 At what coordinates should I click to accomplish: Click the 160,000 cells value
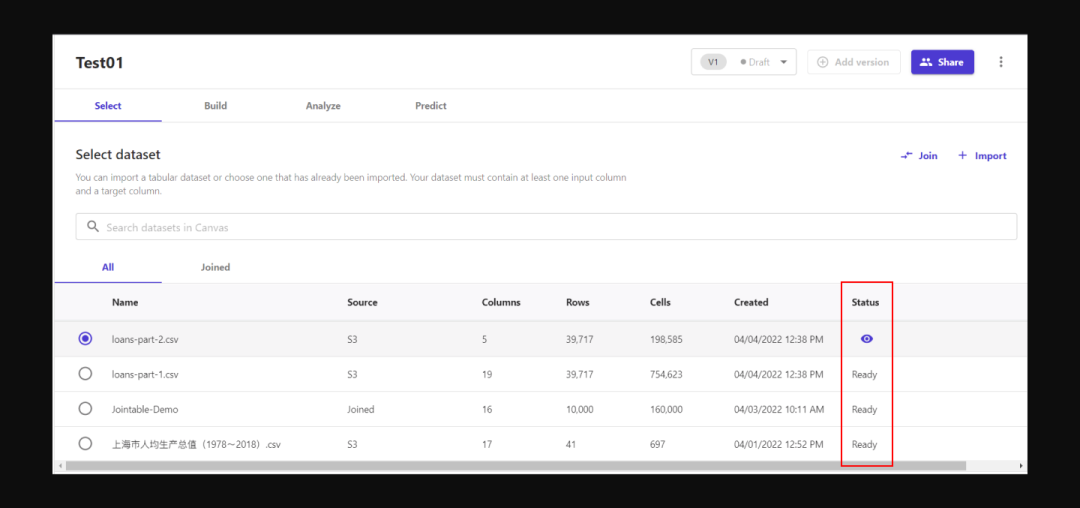click(666, 410)
